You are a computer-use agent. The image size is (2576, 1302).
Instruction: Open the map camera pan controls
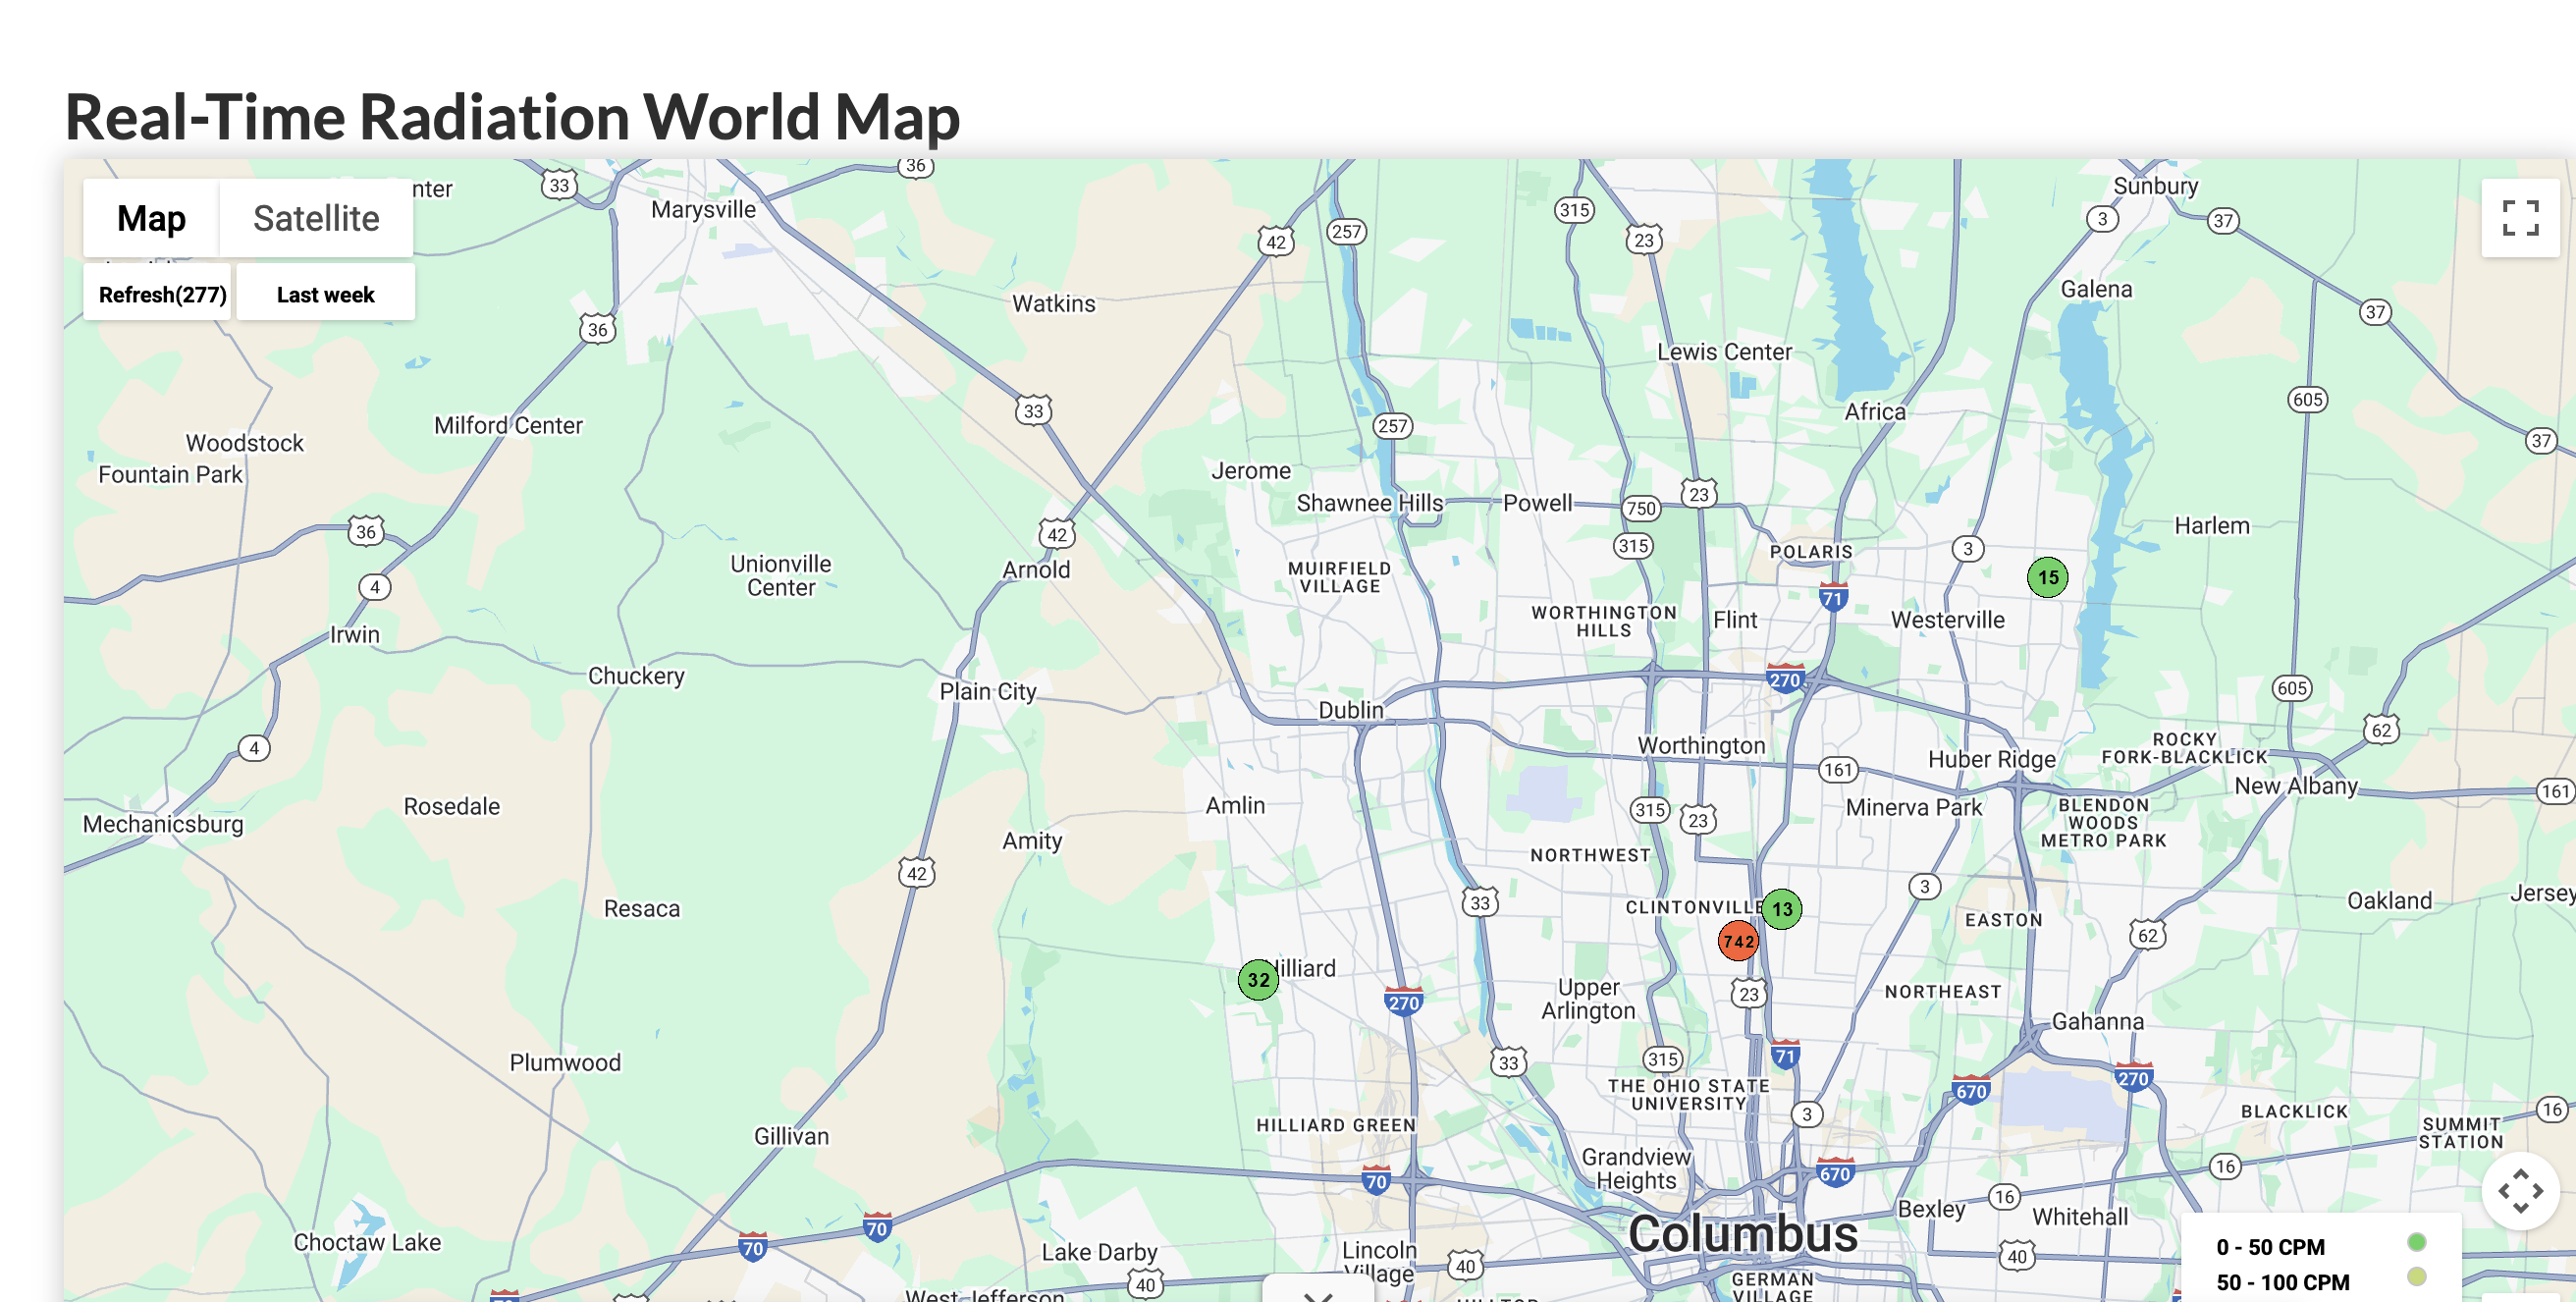(x=2519, y=1190)
